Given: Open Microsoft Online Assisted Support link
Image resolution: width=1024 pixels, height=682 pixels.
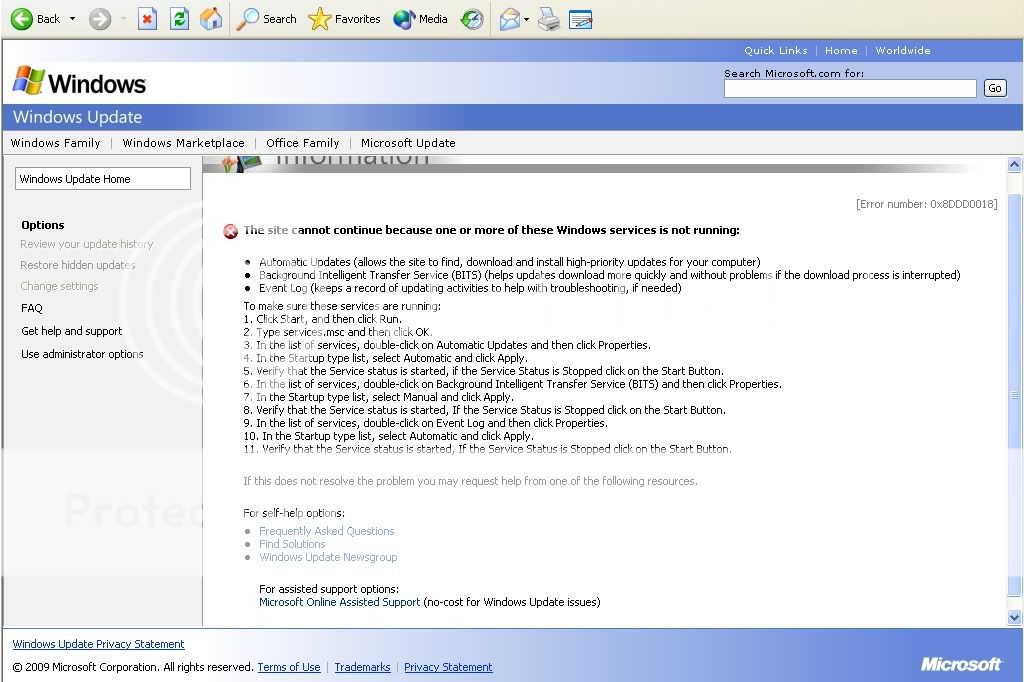Looking at the screenshot, I should pos(340,602).
